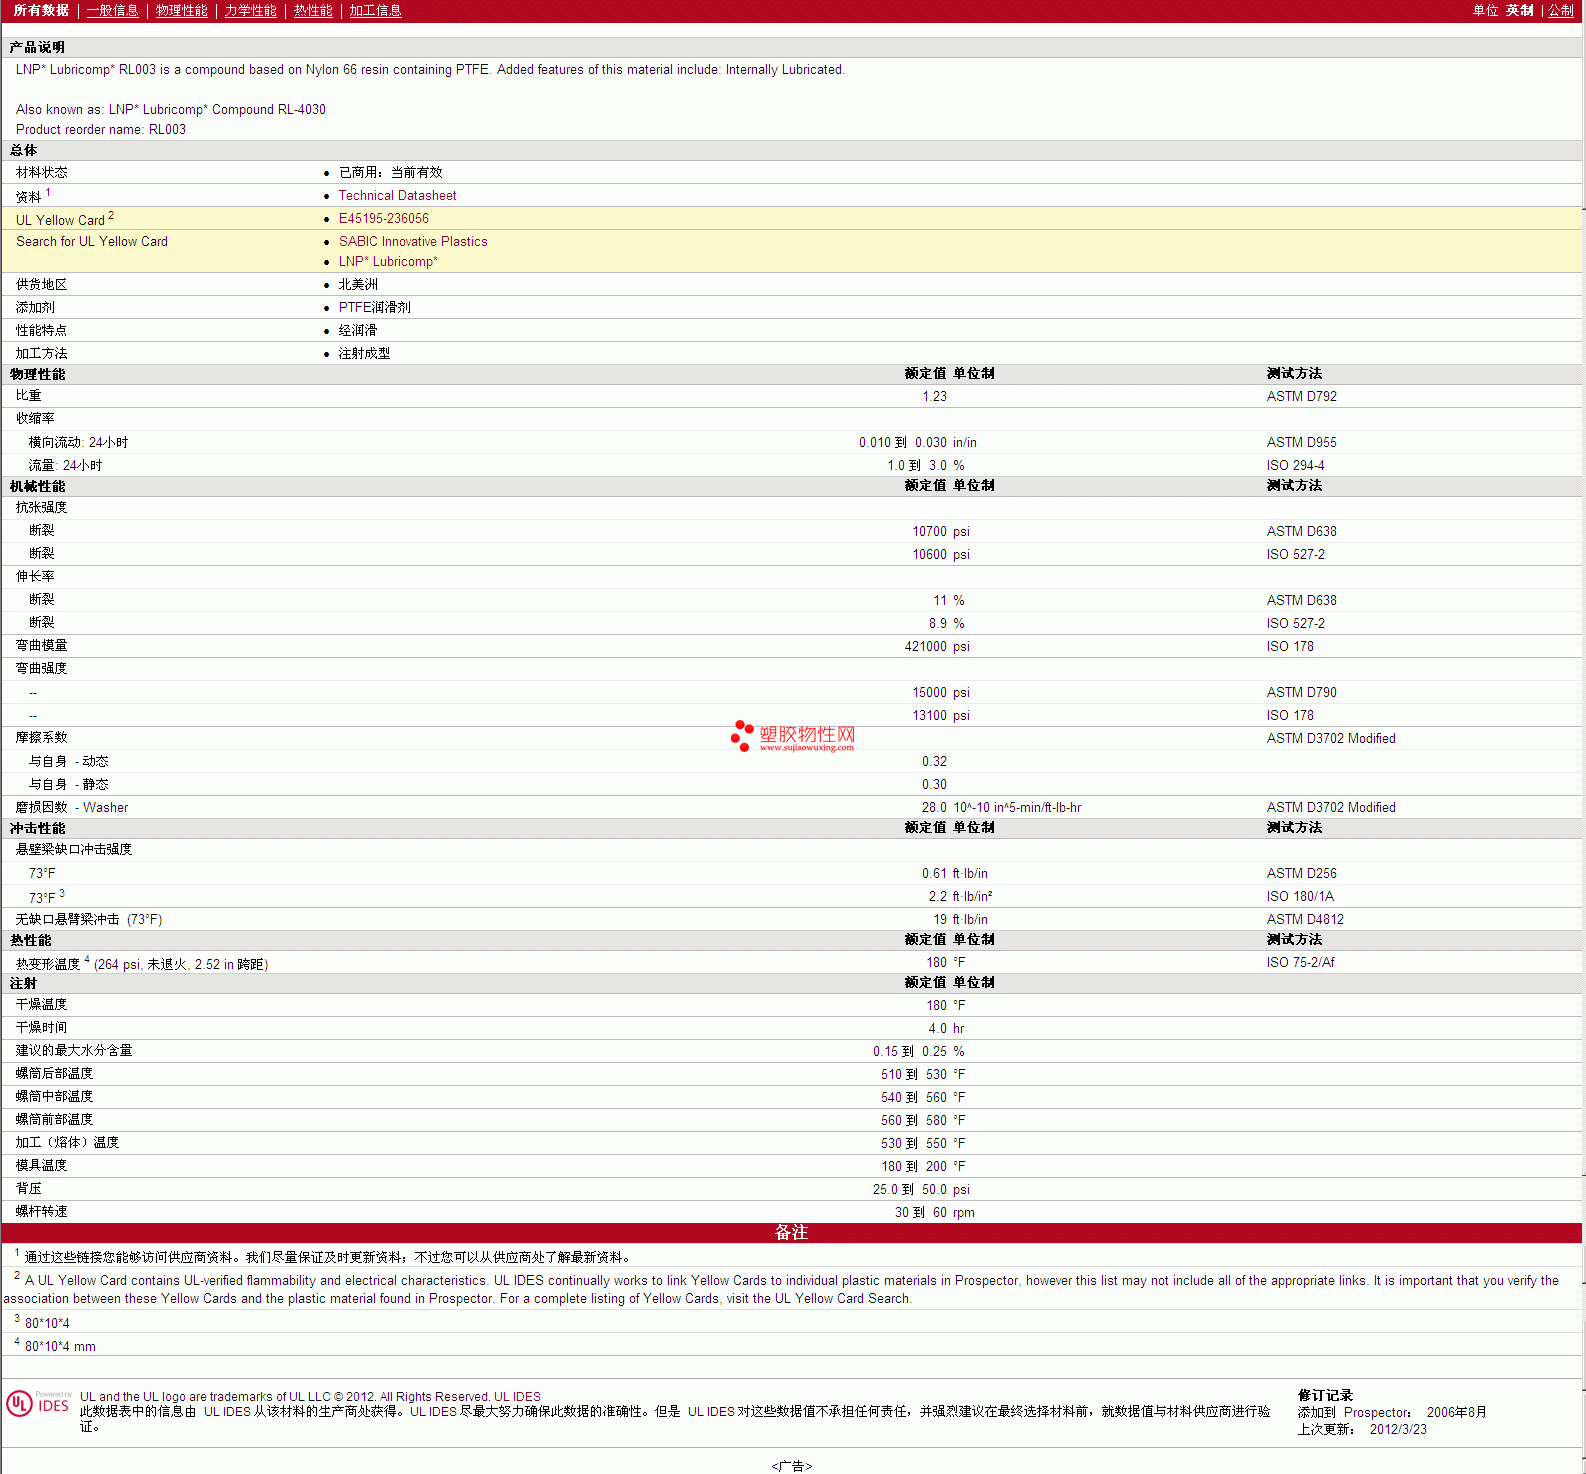Click the 螺筒中部温度 row label

tap(54, 1097)
